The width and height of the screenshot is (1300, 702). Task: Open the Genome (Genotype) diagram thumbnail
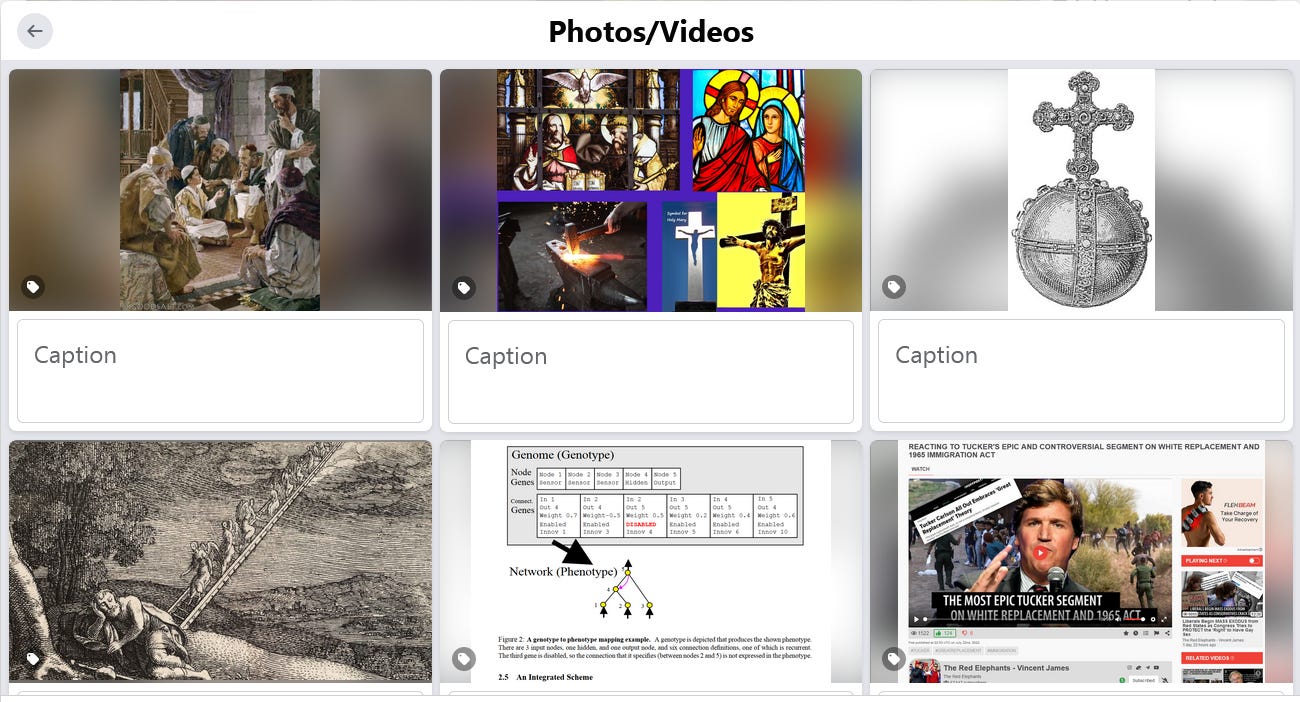click(x=651, y=561)
